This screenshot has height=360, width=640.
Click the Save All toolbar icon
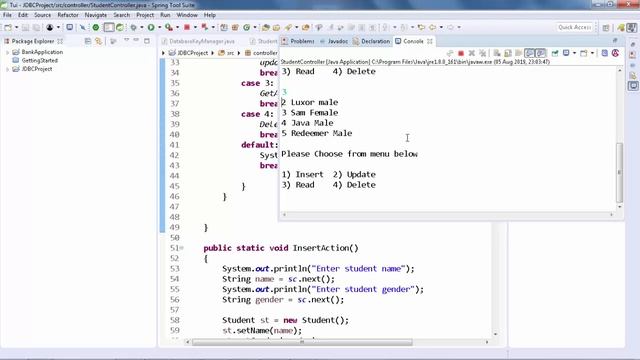36,27
